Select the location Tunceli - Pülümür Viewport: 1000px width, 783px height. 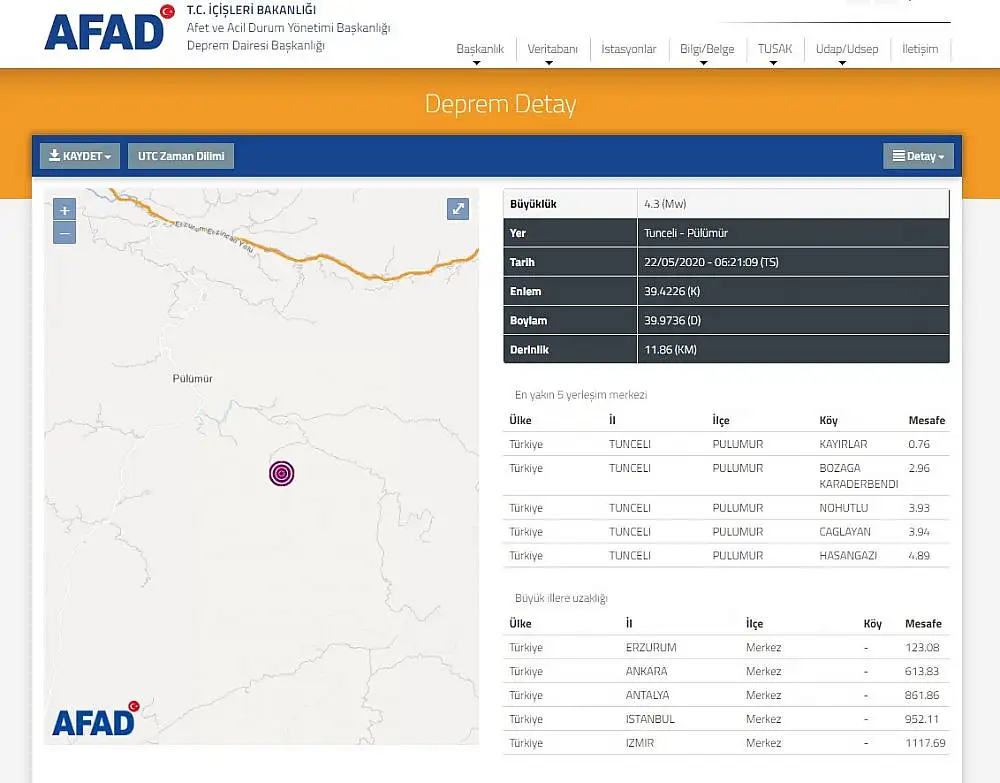click(686, 233)
